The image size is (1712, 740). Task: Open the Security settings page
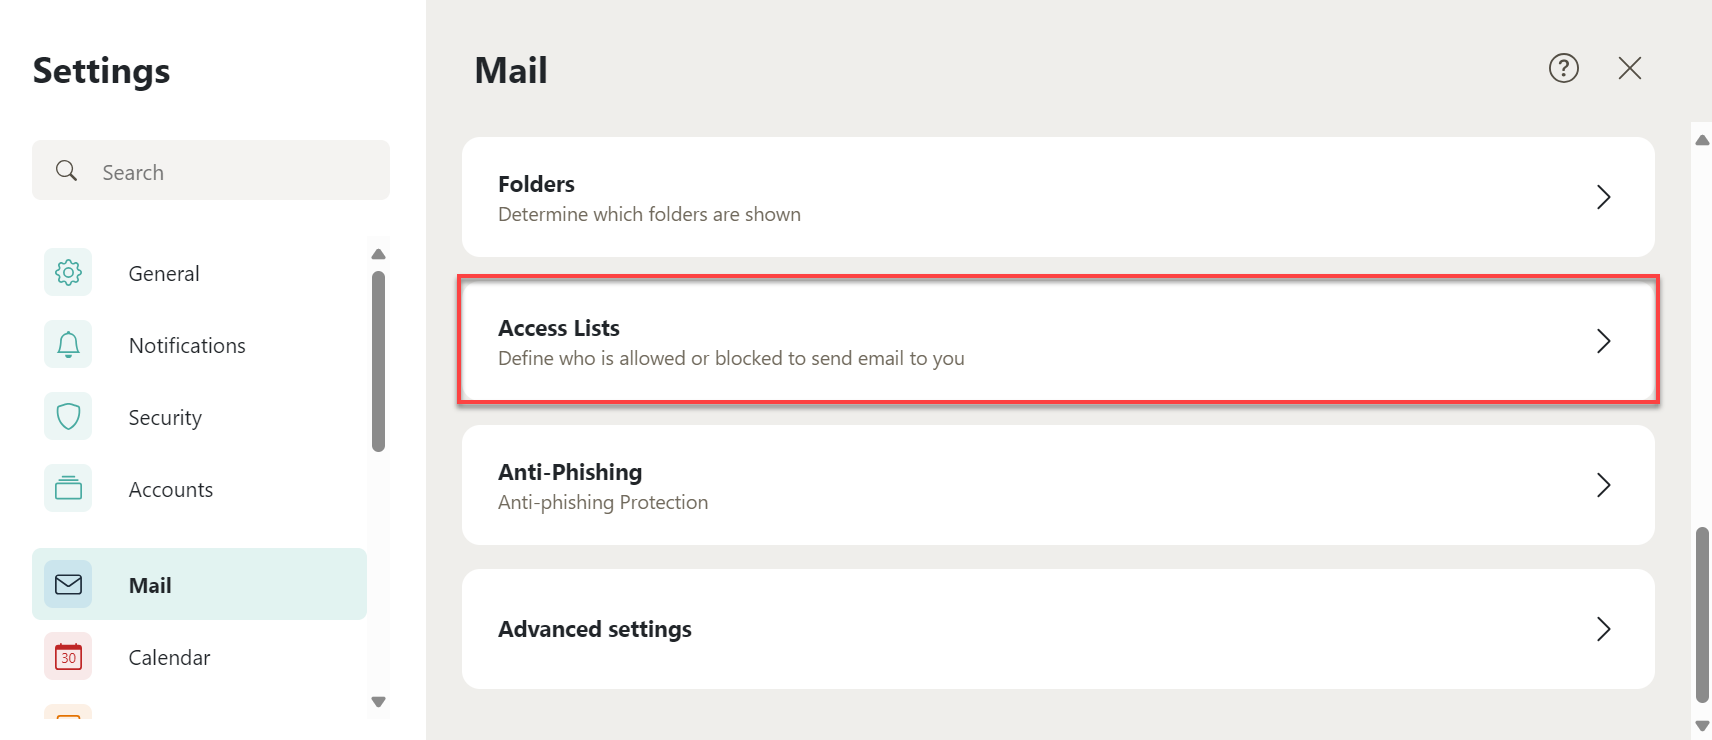[x=164, y=416]
